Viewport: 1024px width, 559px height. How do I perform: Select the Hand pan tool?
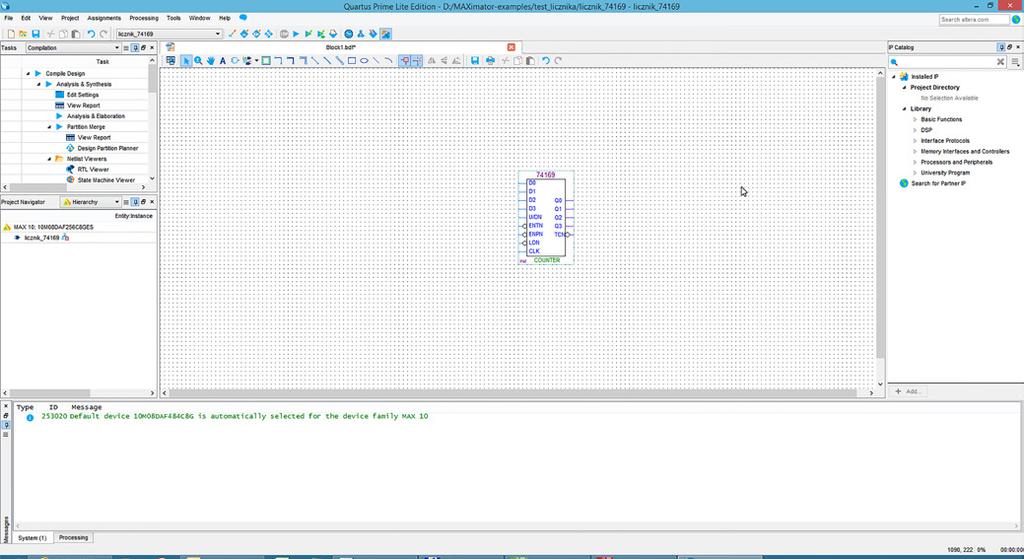coord(210,61)
